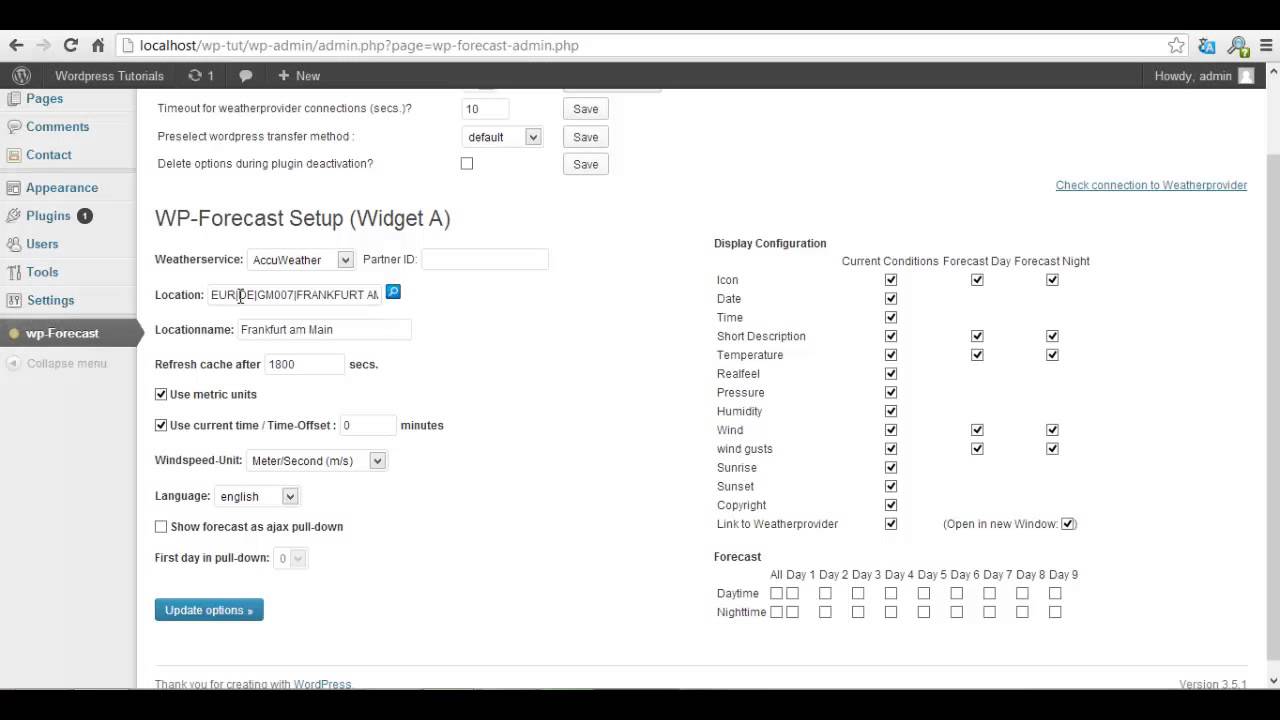Save the transfer method setting
The height and width of the screenshot is (720, 1280).
[x=586, y=137]
